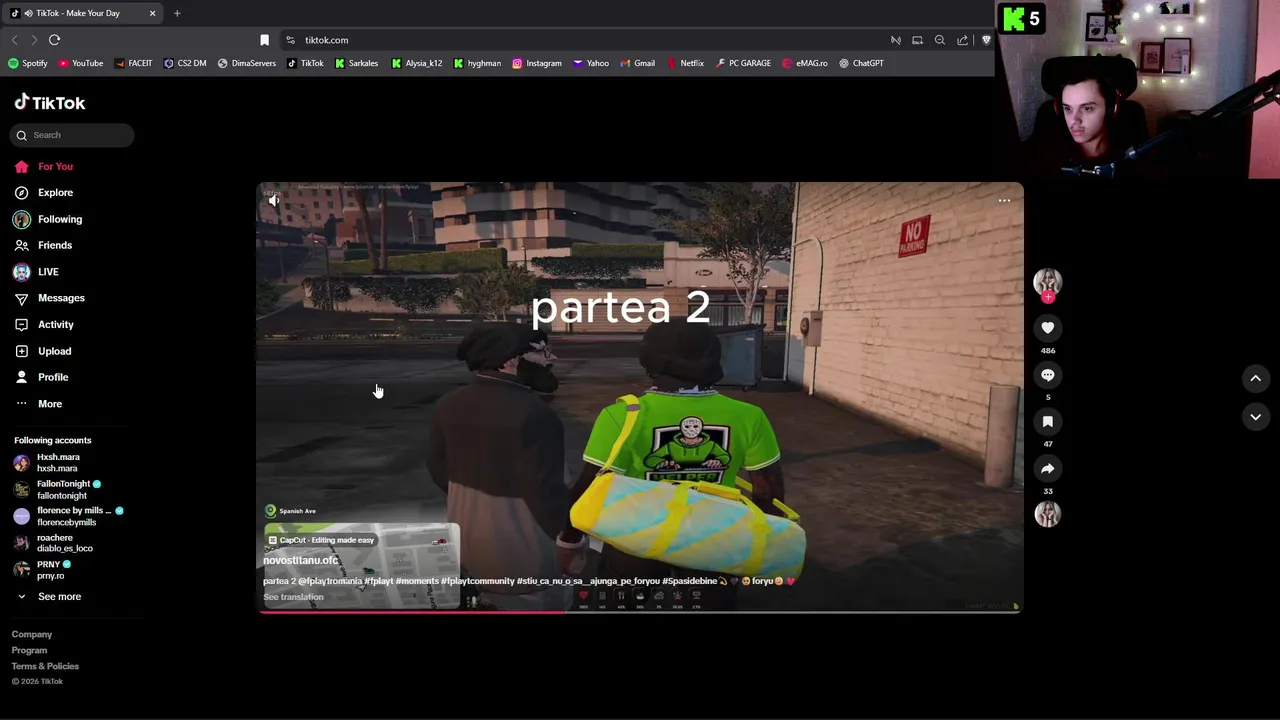Expand the Program footer section
This screenshot has width=1280, height=720.
(x=29, y=650)
